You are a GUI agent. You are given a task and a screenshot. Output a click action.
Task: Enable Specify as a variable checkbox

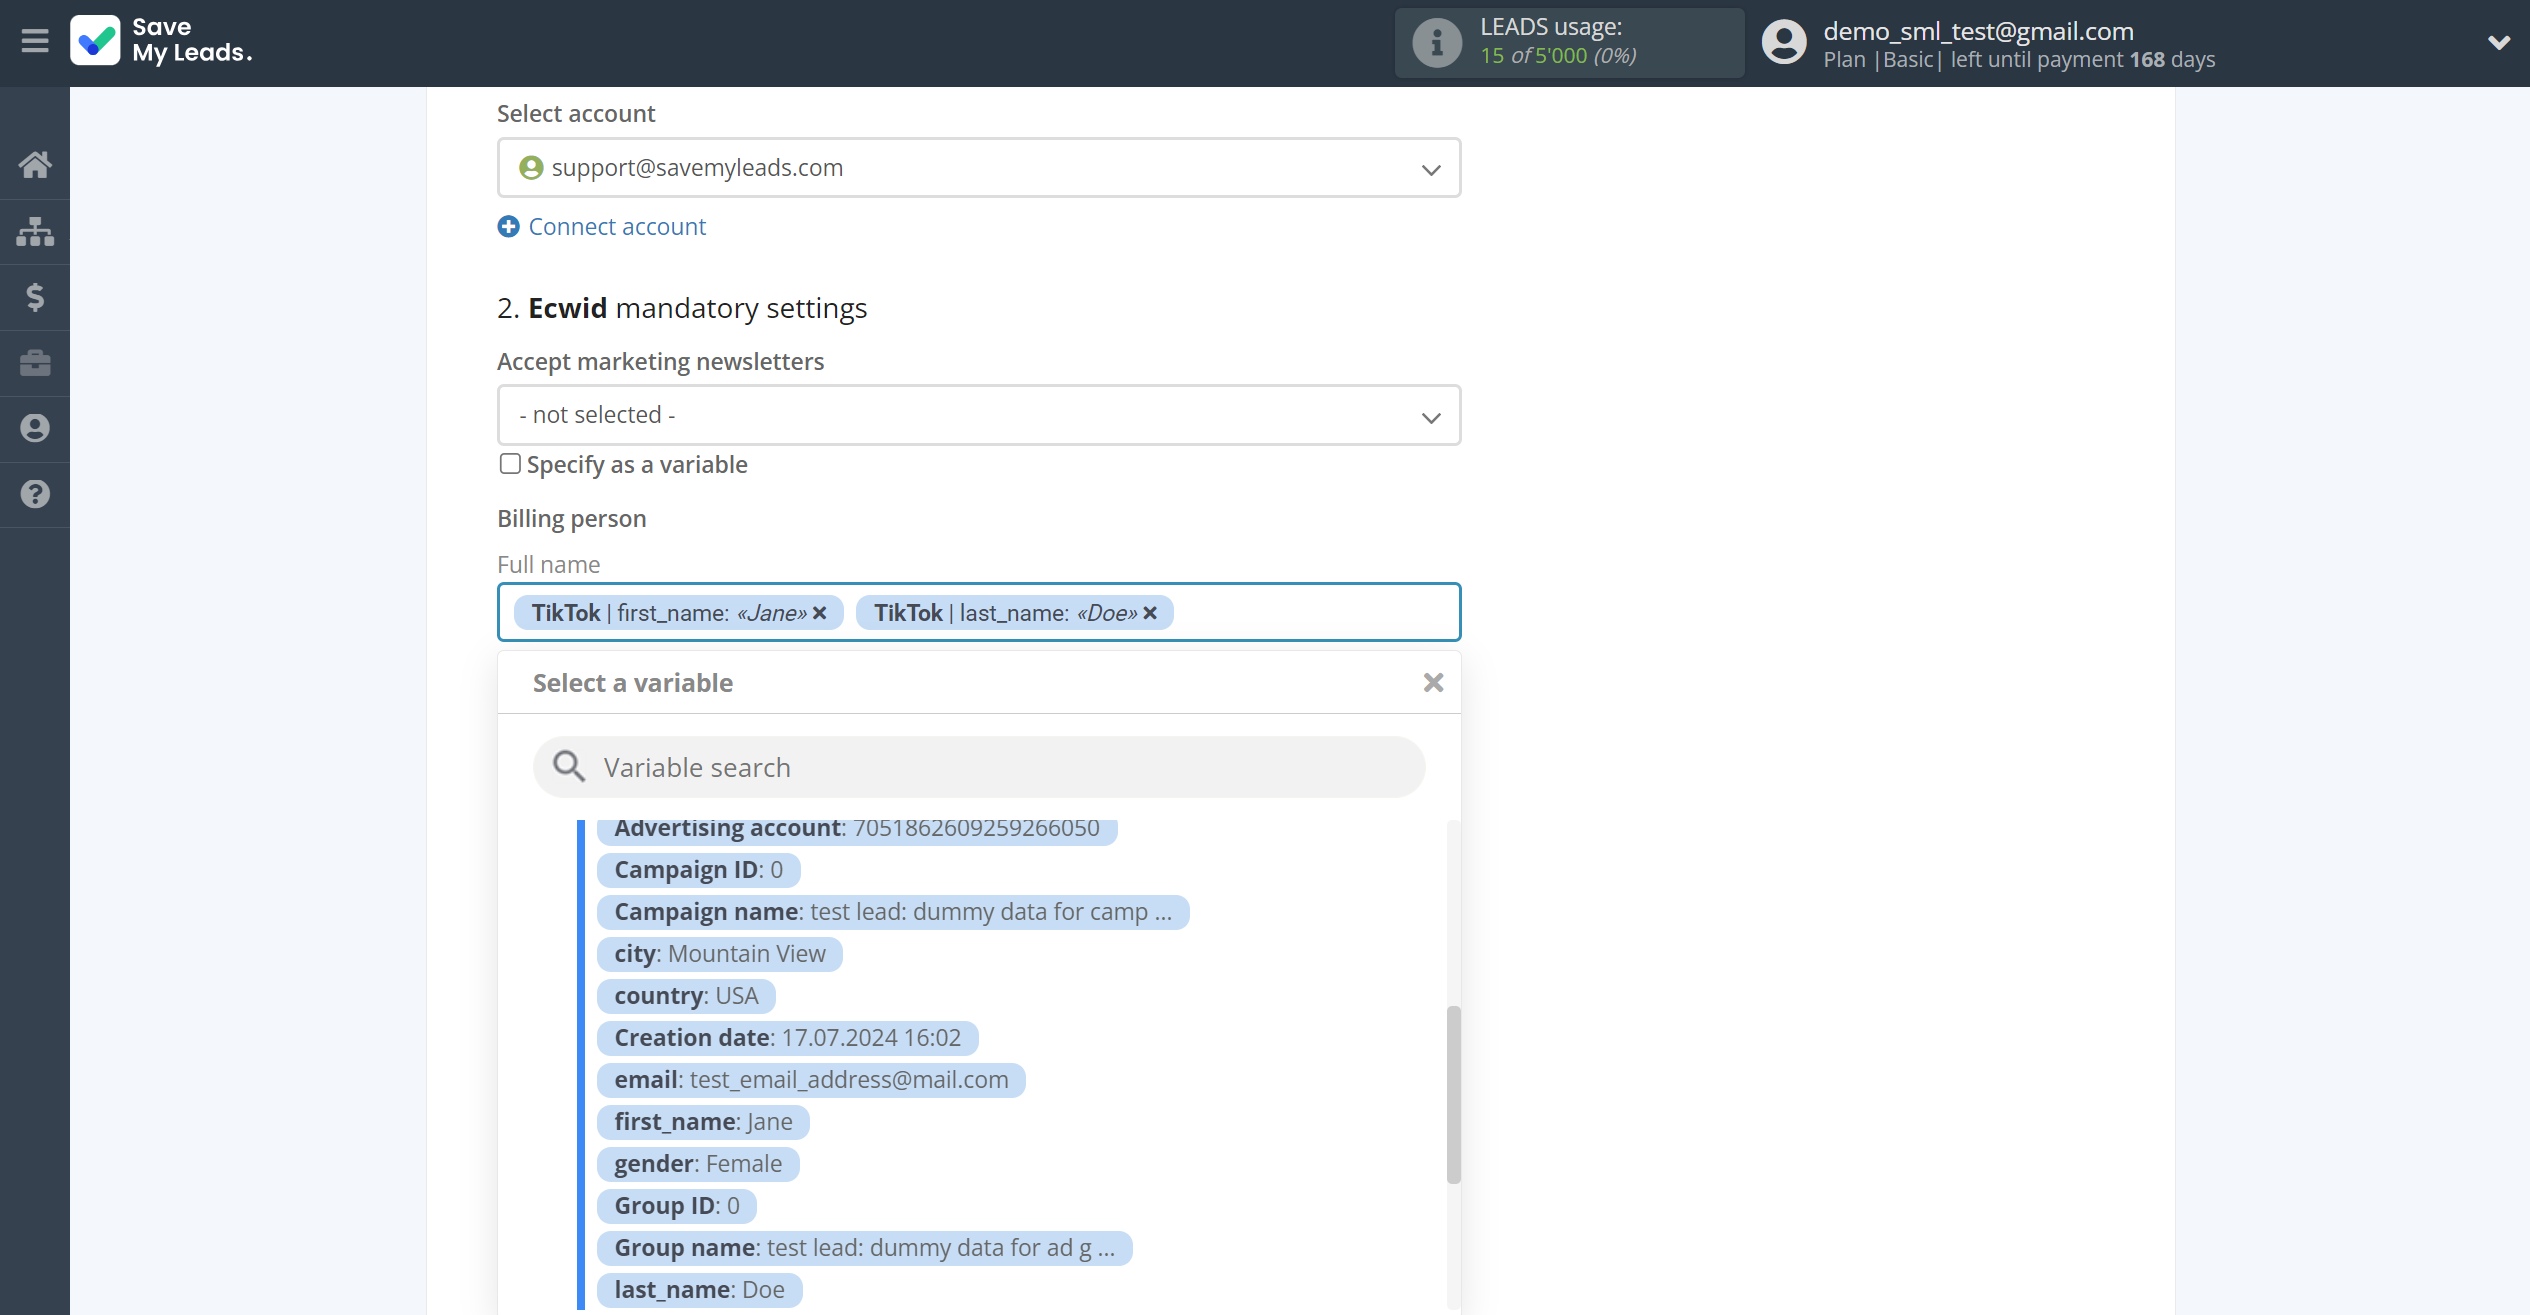(510, 464)
